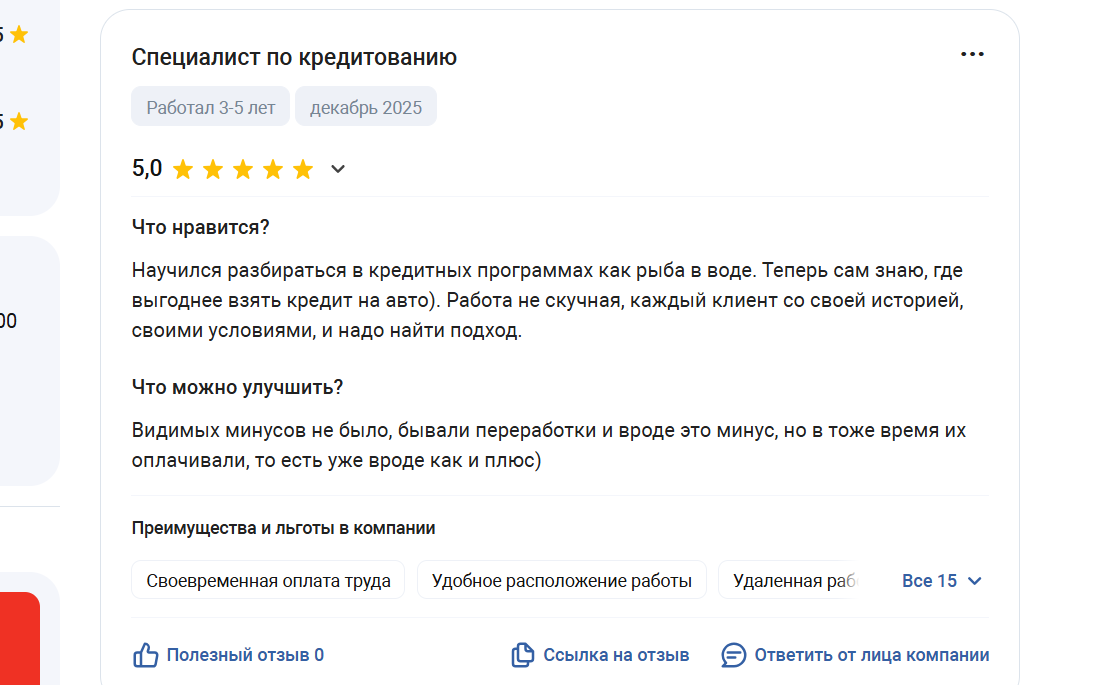This screenshot has width=1106, height=685.
Task: Click the 'Удобное расположение работы' benefit chip
Action: coord(561,581)
